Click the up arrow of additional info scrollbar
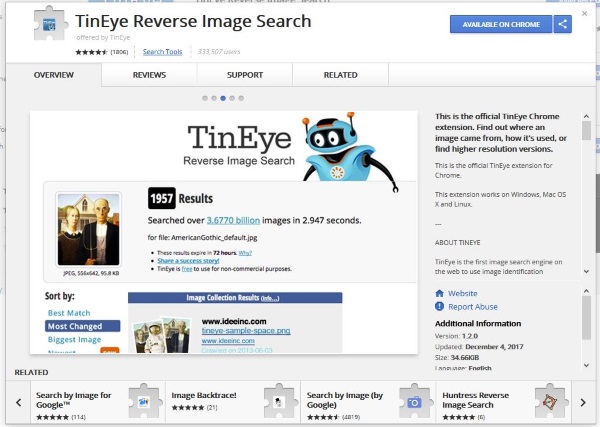Screen dimensions: 600x427 [586, 291]
